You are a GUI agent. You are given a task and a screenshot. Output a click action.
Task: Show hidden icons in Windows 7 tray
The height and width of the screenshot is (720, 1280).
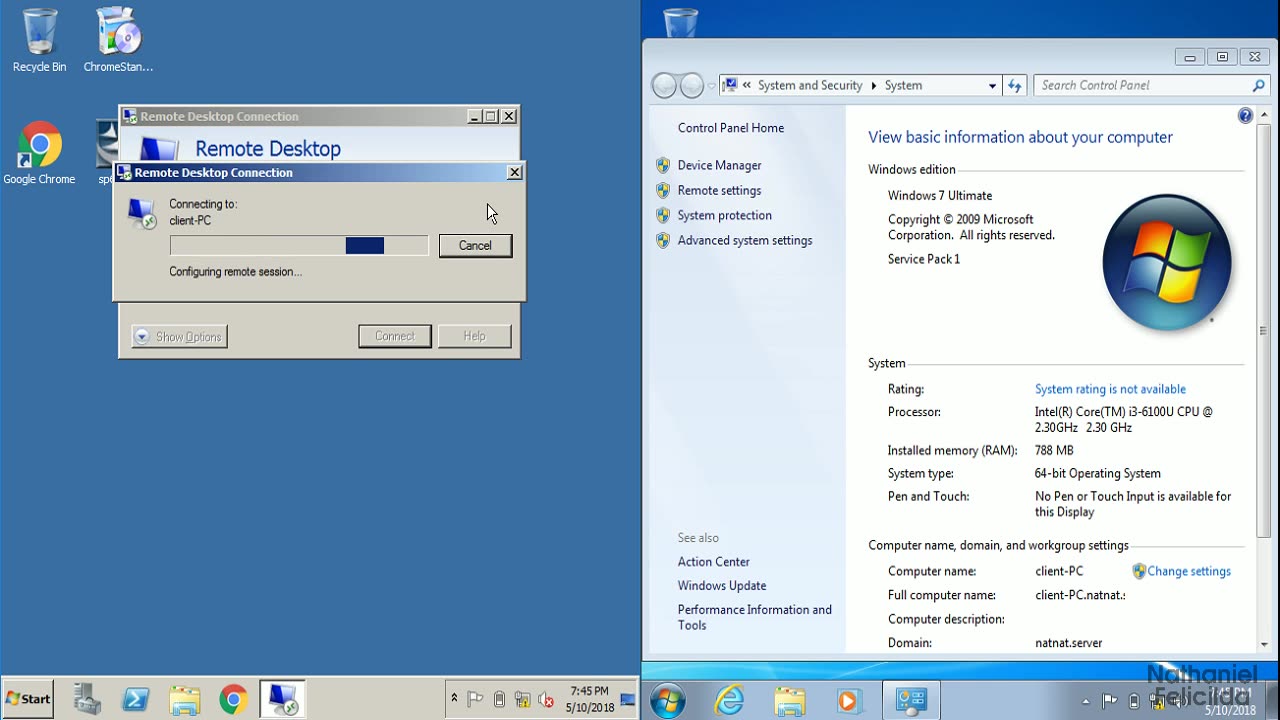coord(1086,701)
